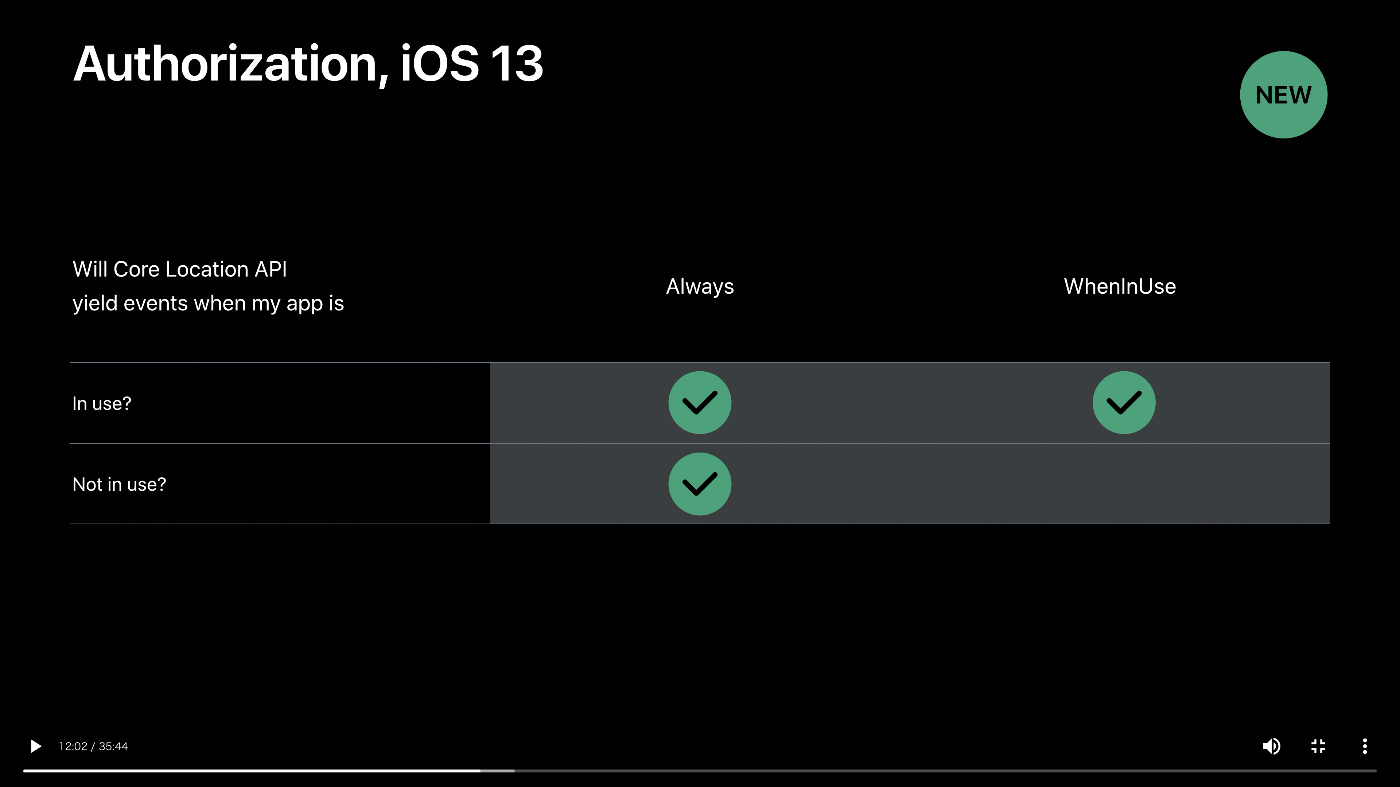Seek on the video progress bar
The height and width of the screenshot is (787, 1400).
point(700,770)
